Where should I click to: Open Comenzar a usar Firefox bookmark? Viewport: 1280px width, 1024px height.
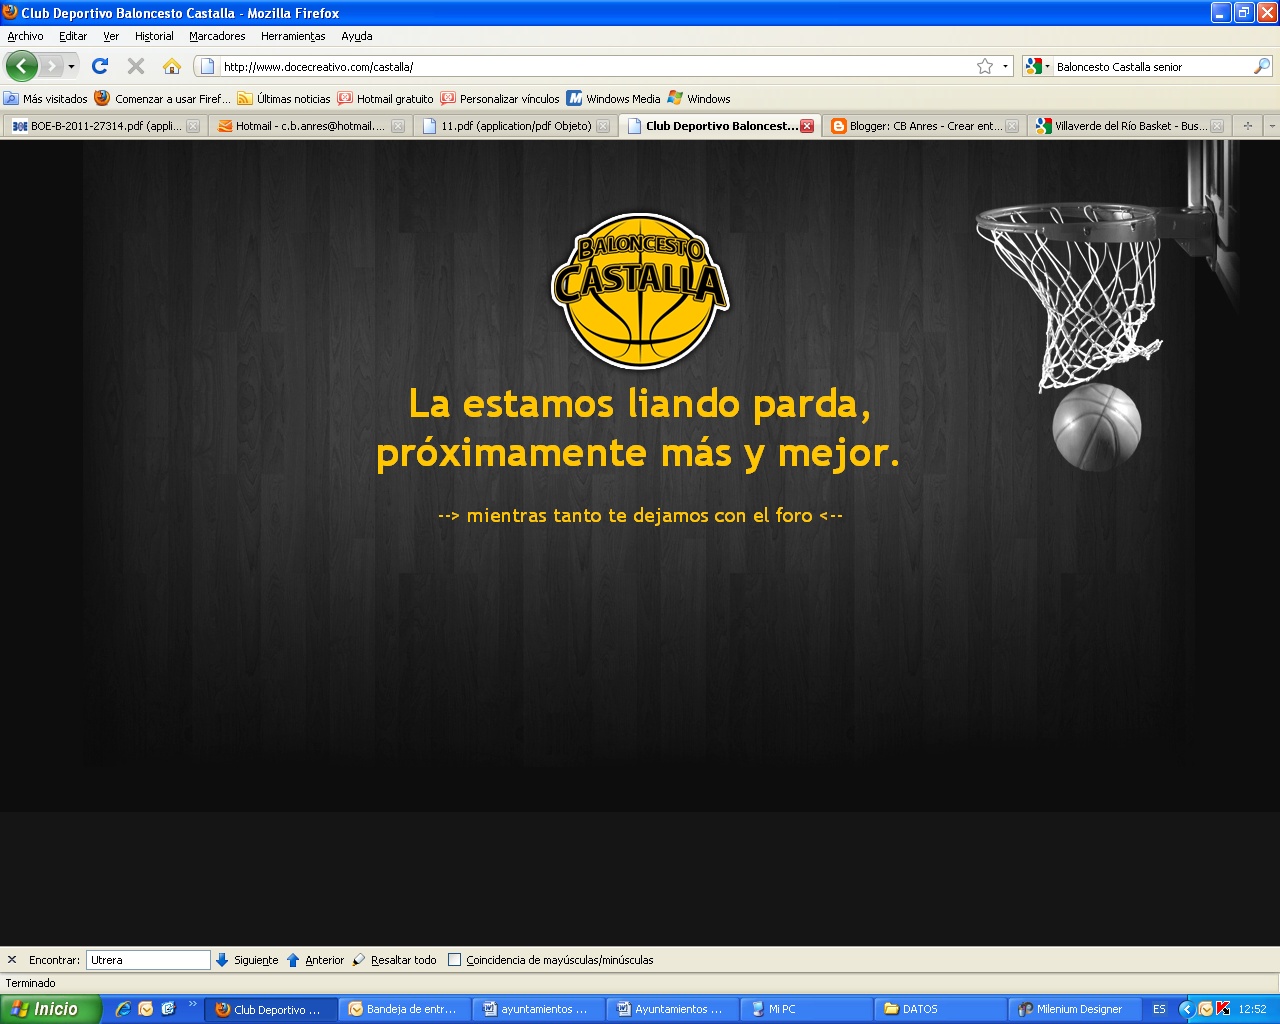pyautogui.click(x=162, y=98)
